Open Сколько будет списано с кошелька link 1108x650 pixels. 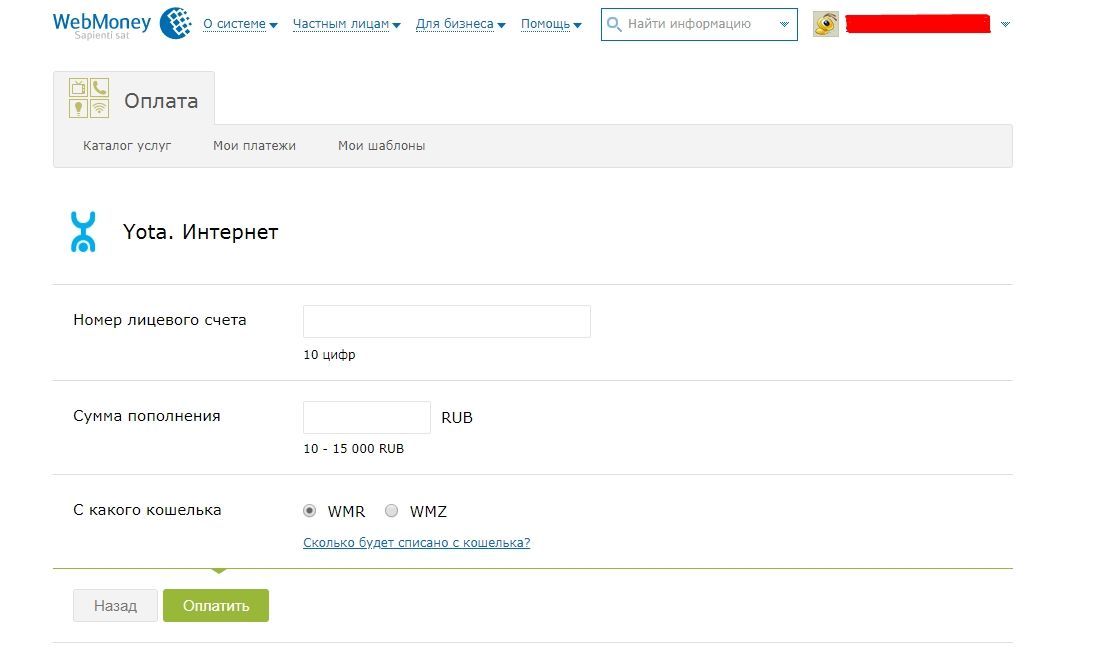(416, 543)
